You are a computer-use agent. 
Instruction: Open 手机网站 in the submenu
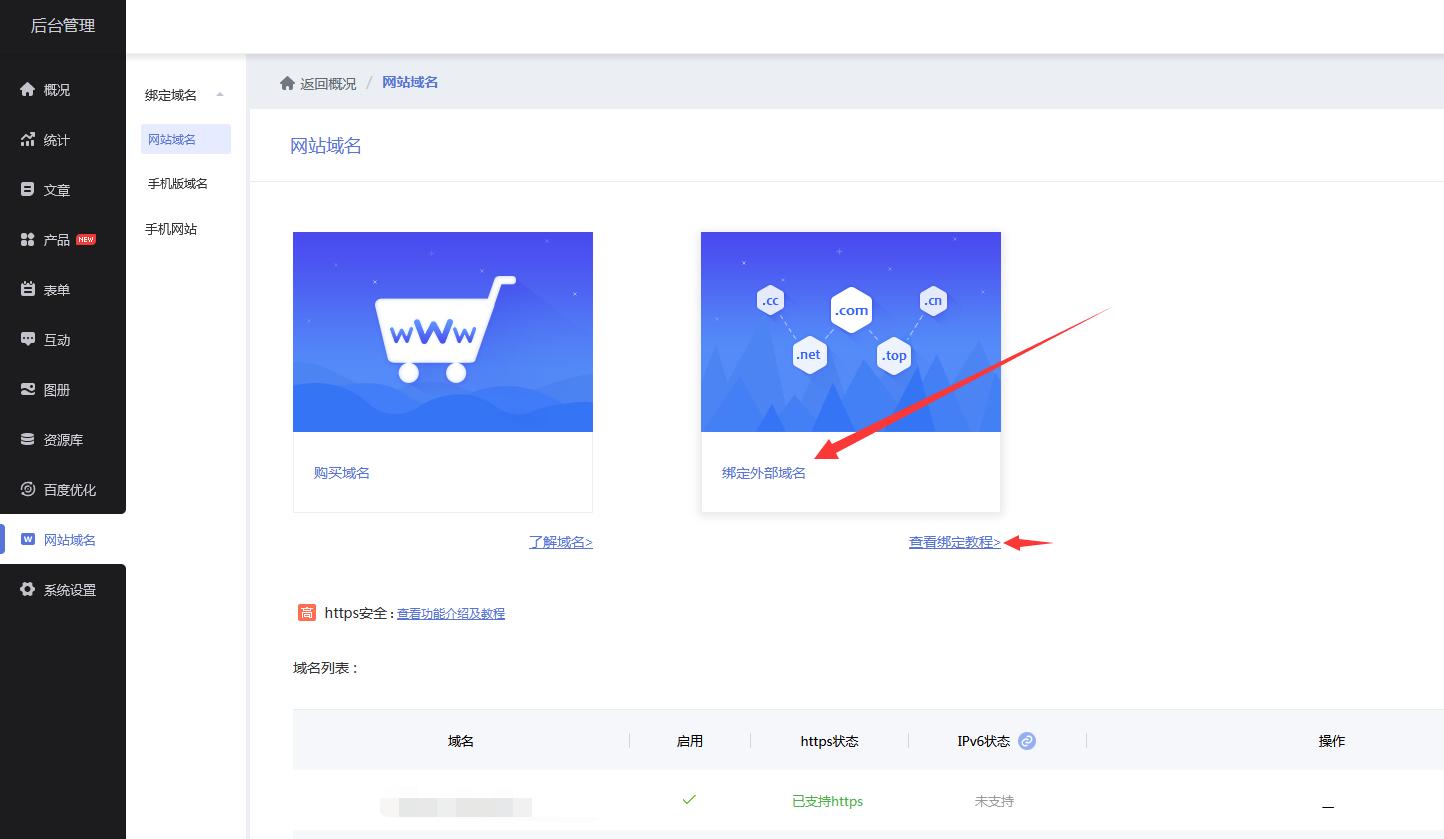(171, 229)
